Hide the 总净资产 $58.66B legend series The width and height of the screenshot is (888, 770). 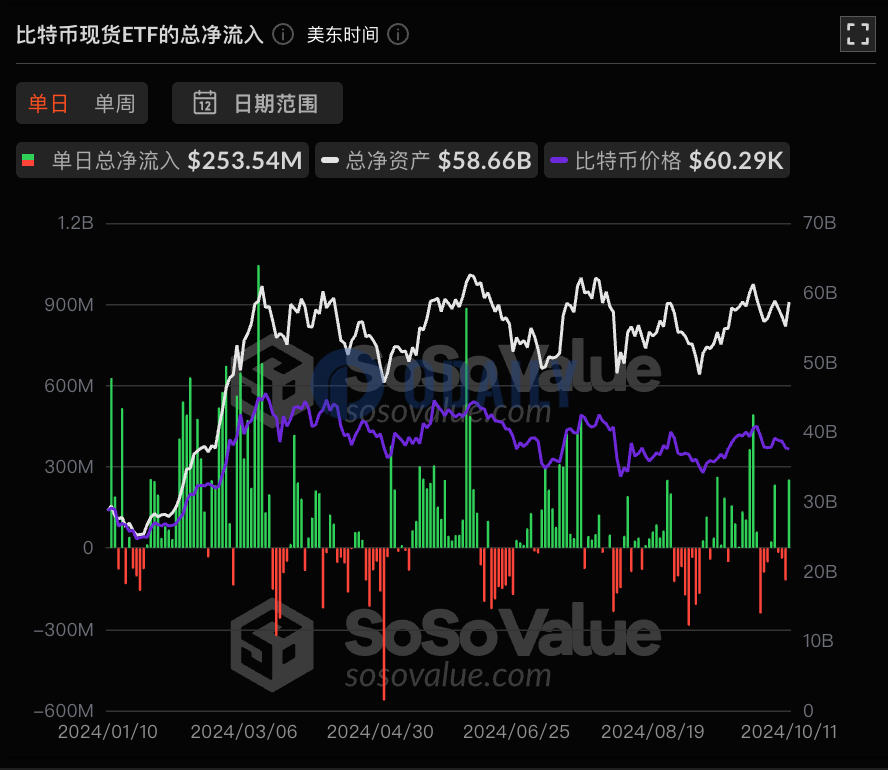point(426,161)
